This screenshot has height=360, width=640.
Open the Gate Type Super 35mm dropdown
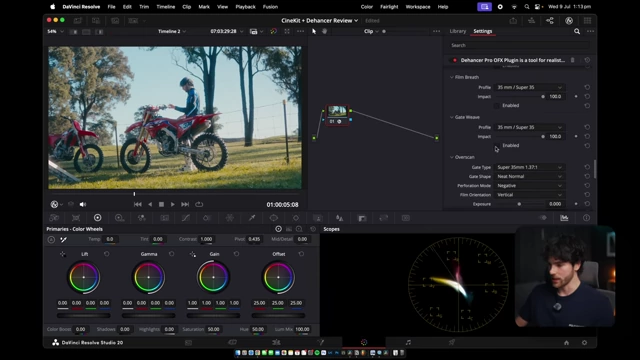tap(529, 167)
